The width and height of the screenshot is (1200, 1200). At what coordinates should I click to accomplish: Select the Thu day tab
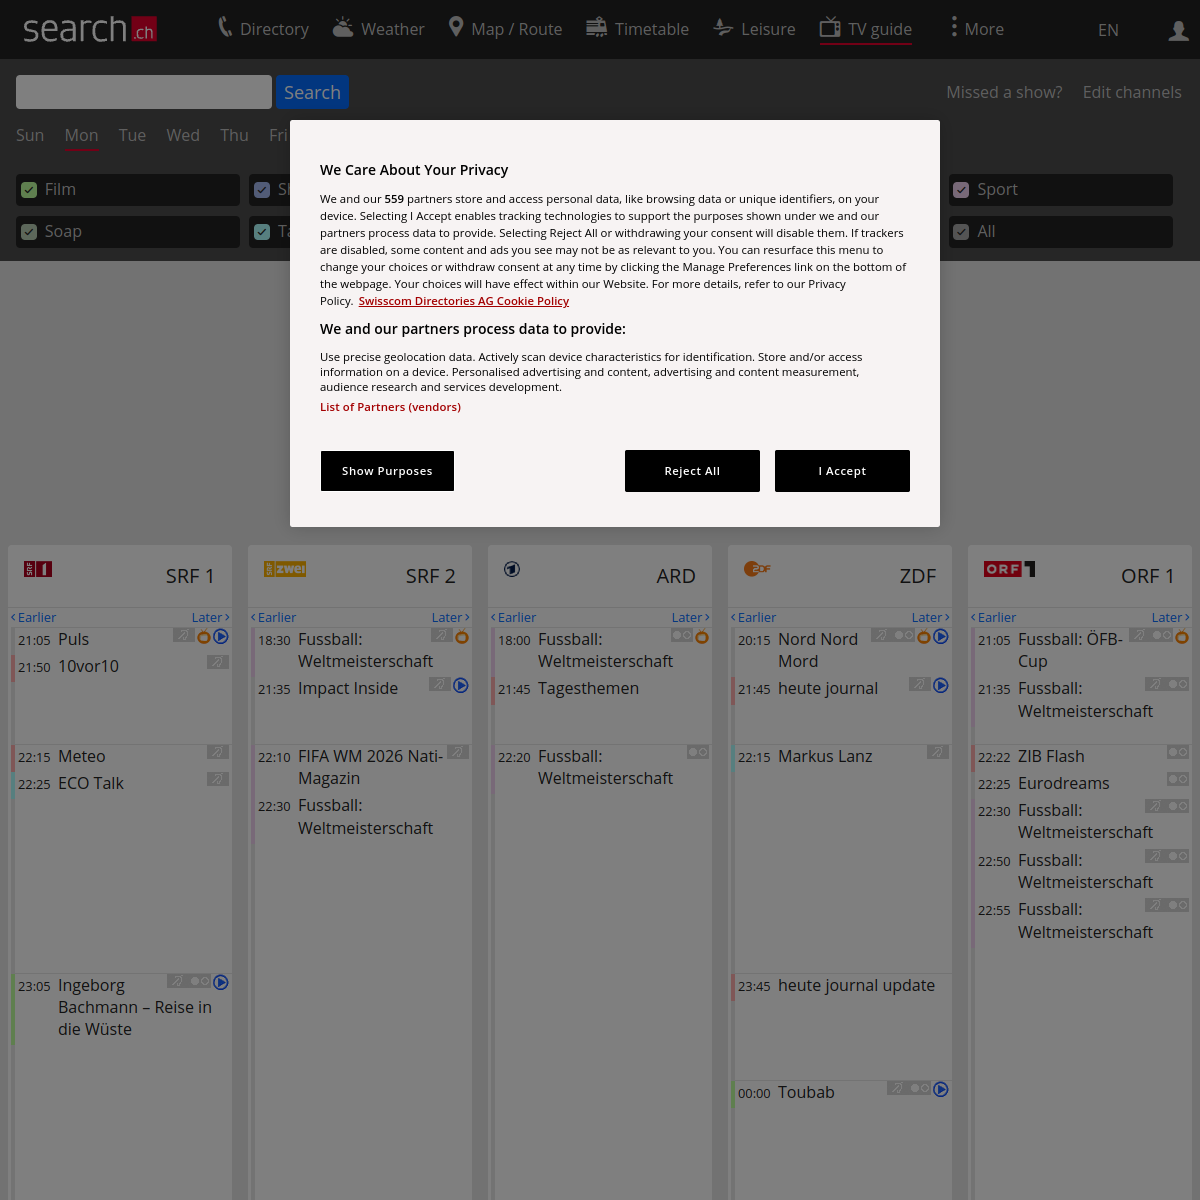click(x=234, y=135)
